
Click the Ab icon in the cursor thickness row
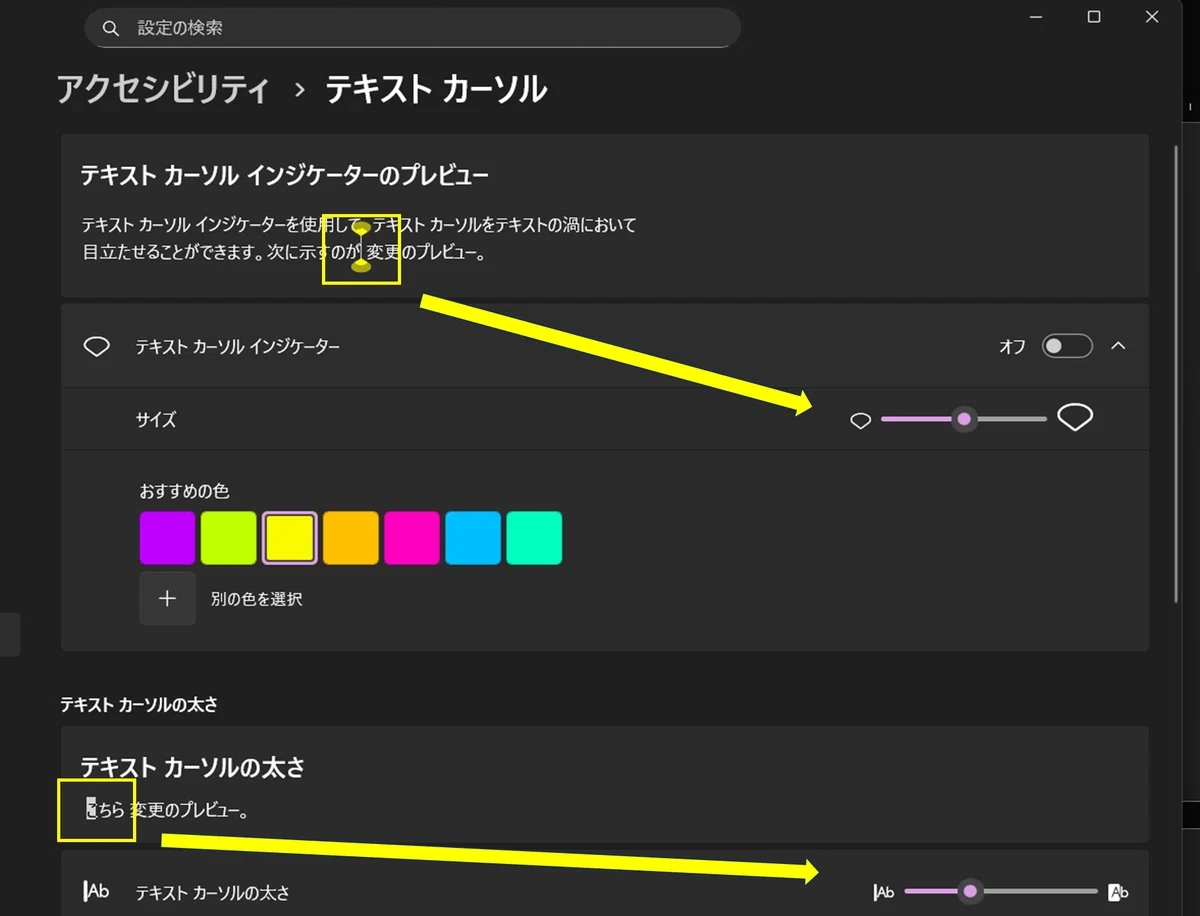pyautogui.click(x=97, y=891)
